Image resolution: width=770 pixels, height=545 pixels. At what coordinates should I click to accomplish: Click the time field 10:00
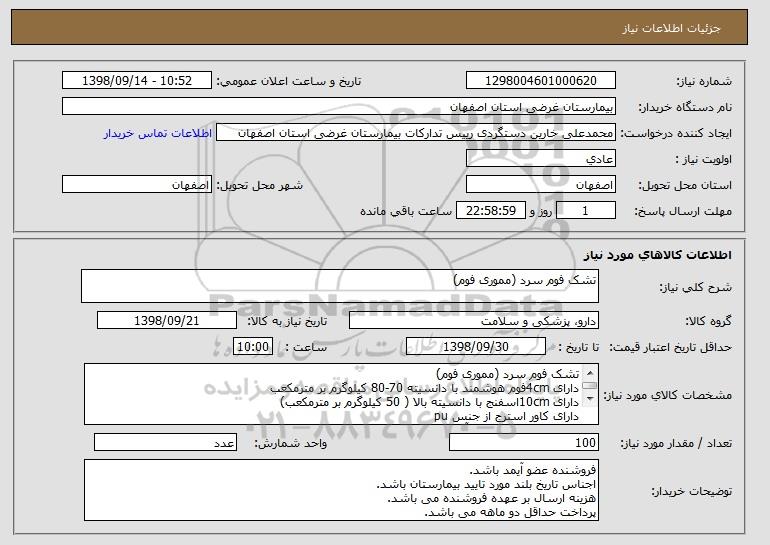pos(253,347)
